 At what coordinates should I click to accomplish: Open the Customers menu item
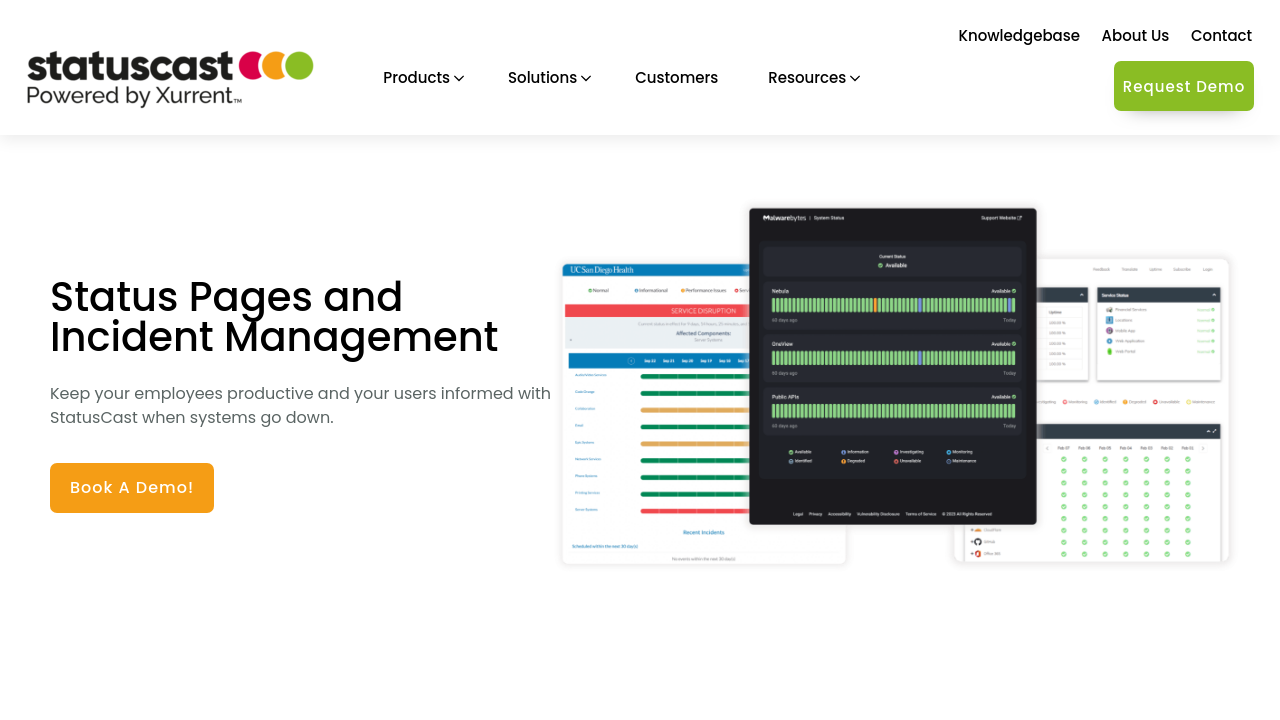click(x=676, y=78)
